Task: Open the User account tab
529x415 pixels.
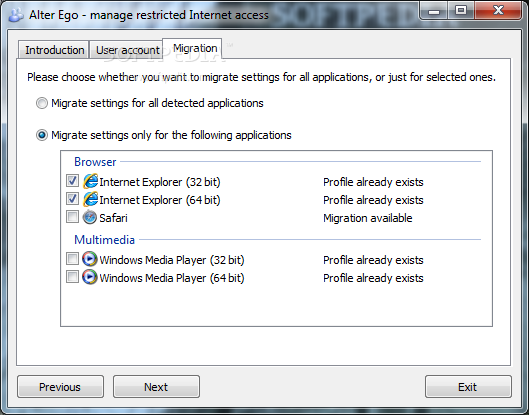Action: [127, 50]
